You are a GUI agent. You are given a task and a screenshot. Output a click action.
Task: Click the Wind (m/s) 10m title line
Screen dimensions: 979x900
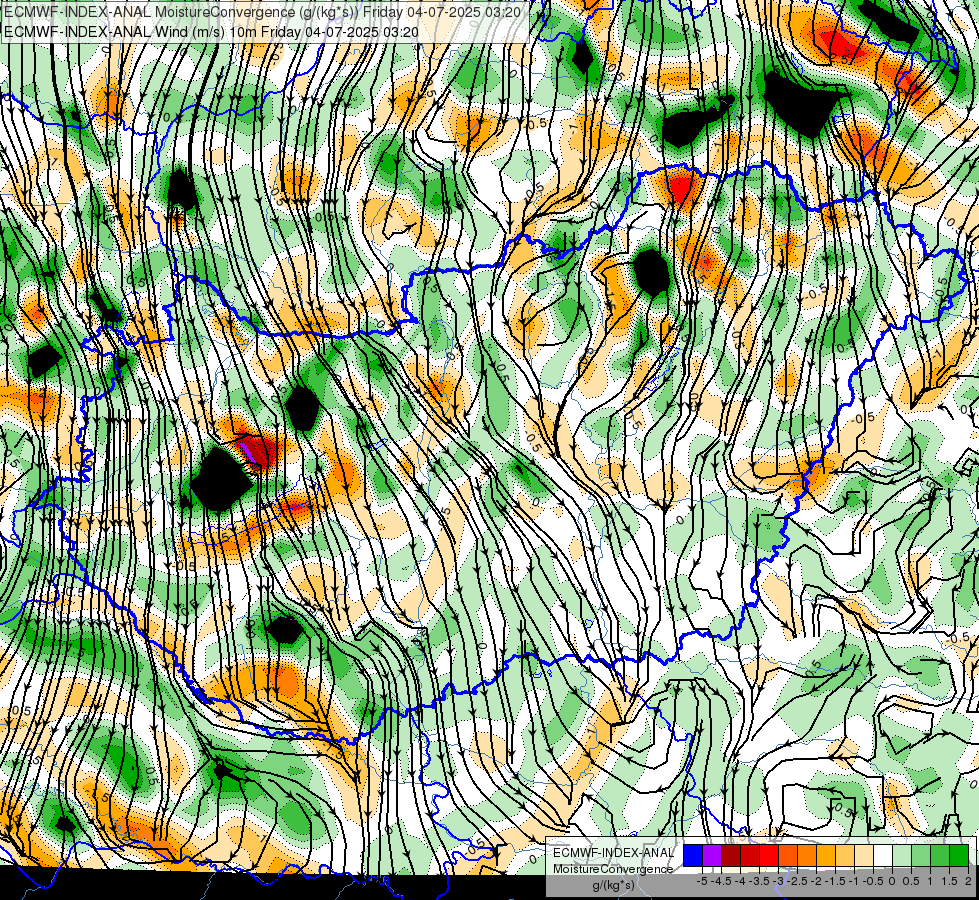pos(211,32)
